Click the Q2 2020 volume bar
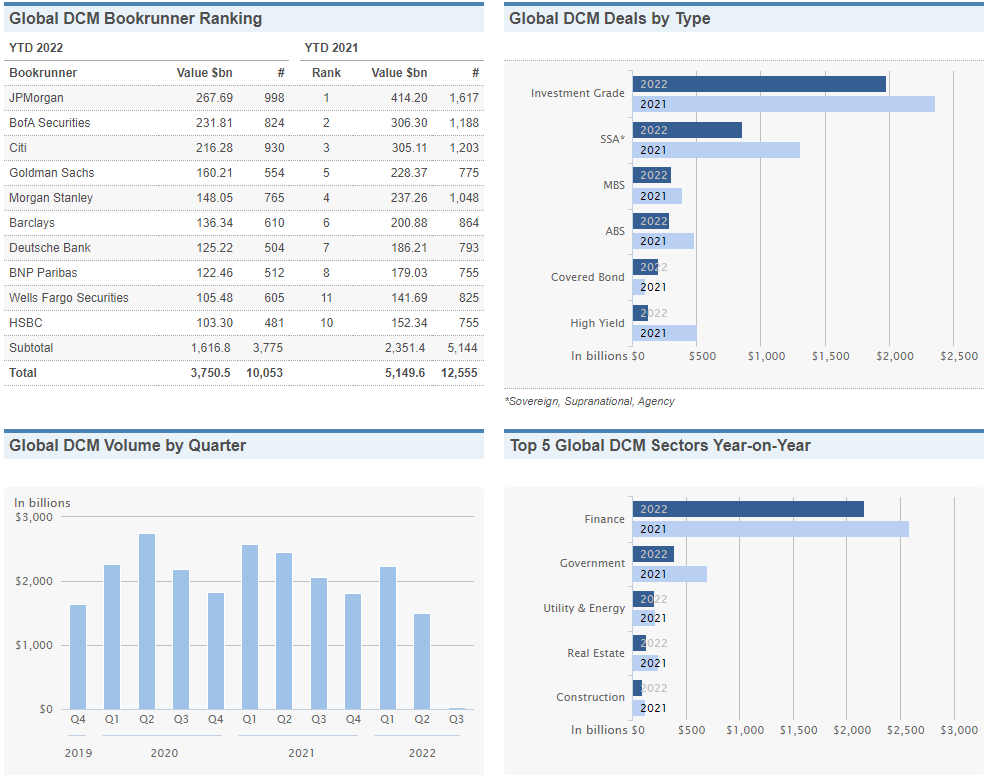The image size is (991, 779). tap(147, 622)
